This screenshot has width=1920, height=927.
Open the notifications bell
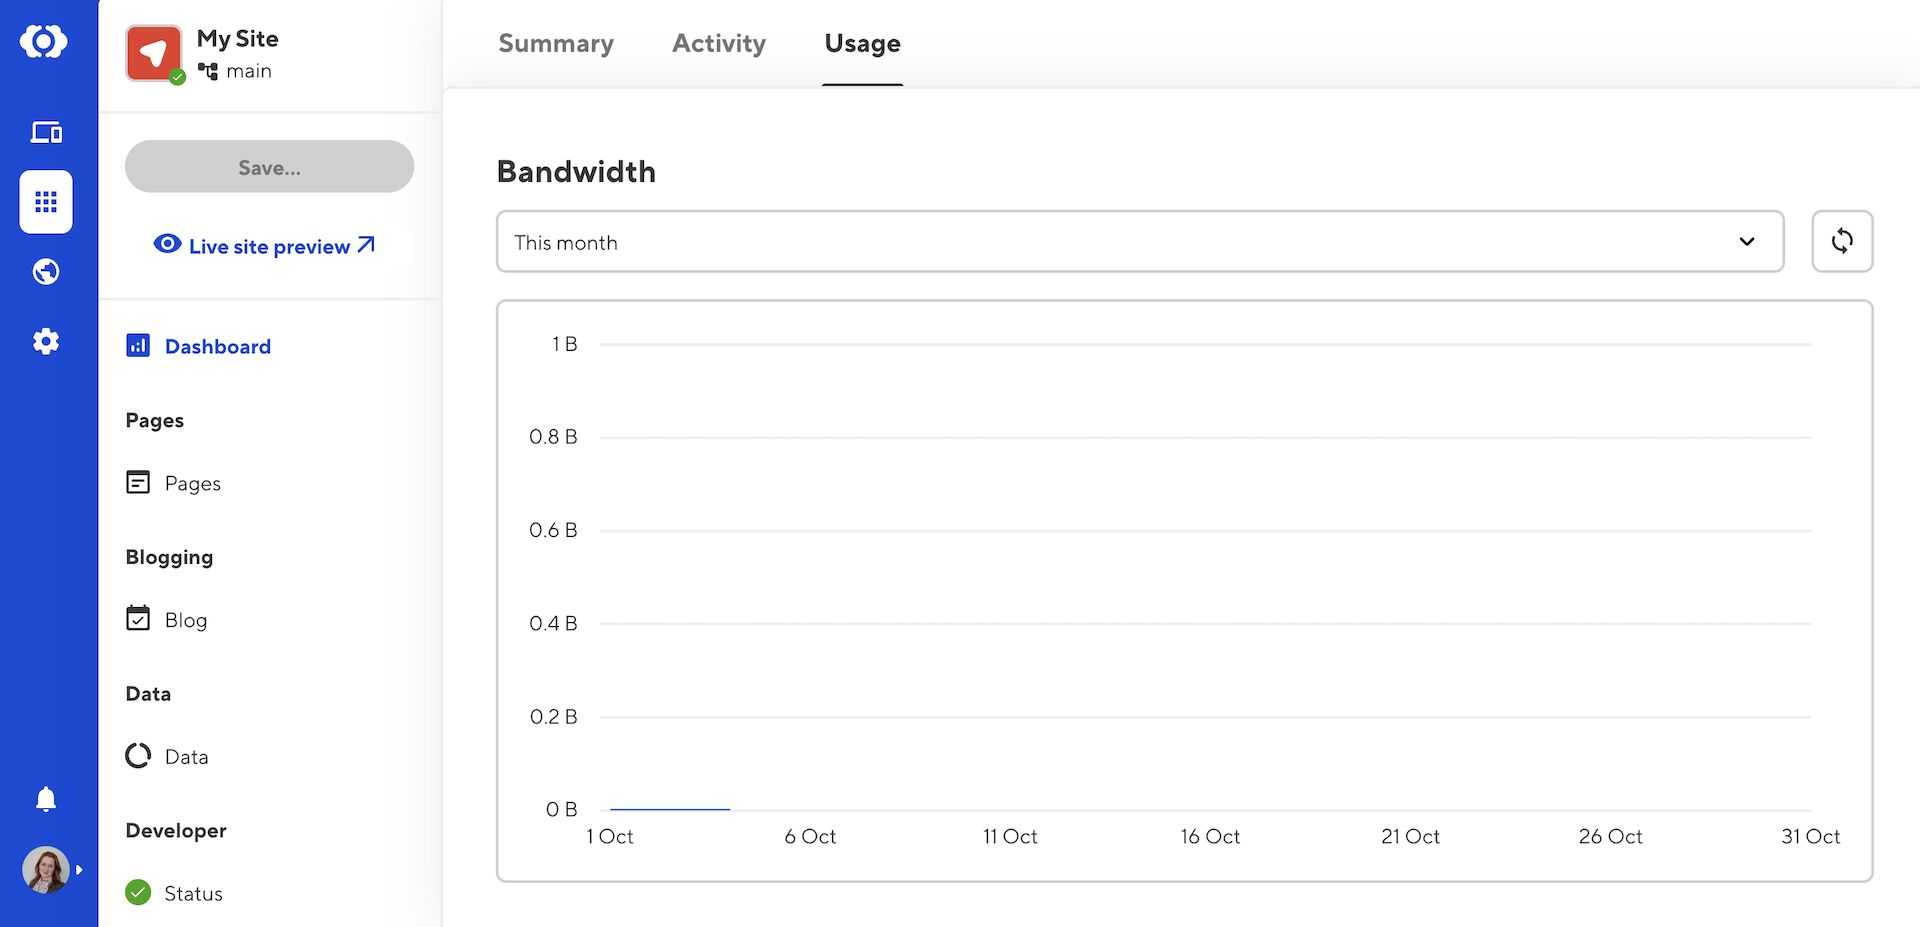[46, 799]
